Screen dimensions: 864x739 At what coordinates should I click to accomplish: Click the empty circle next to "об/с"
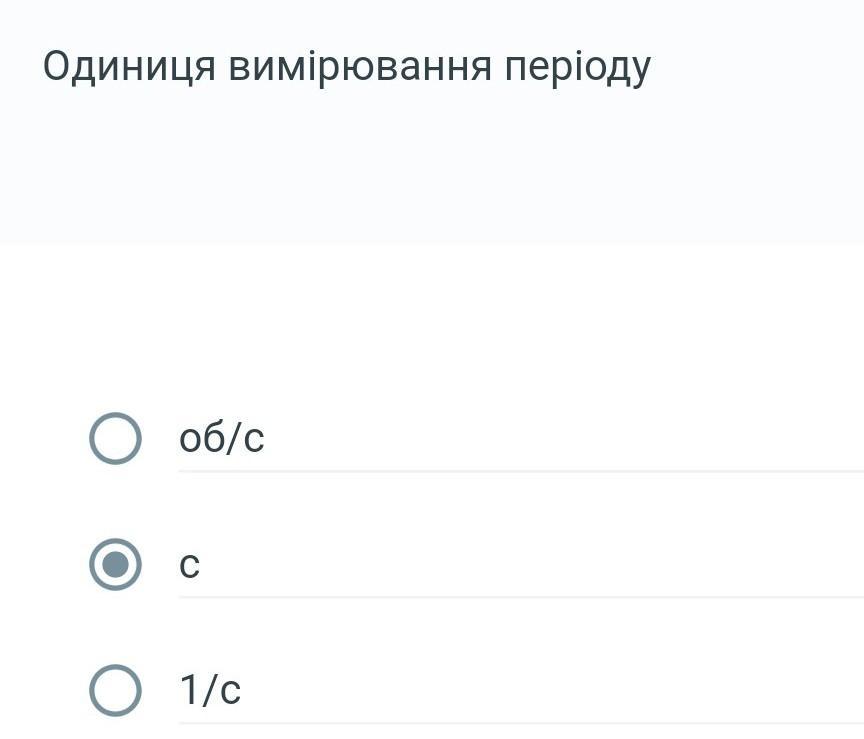tap(115, 438)
